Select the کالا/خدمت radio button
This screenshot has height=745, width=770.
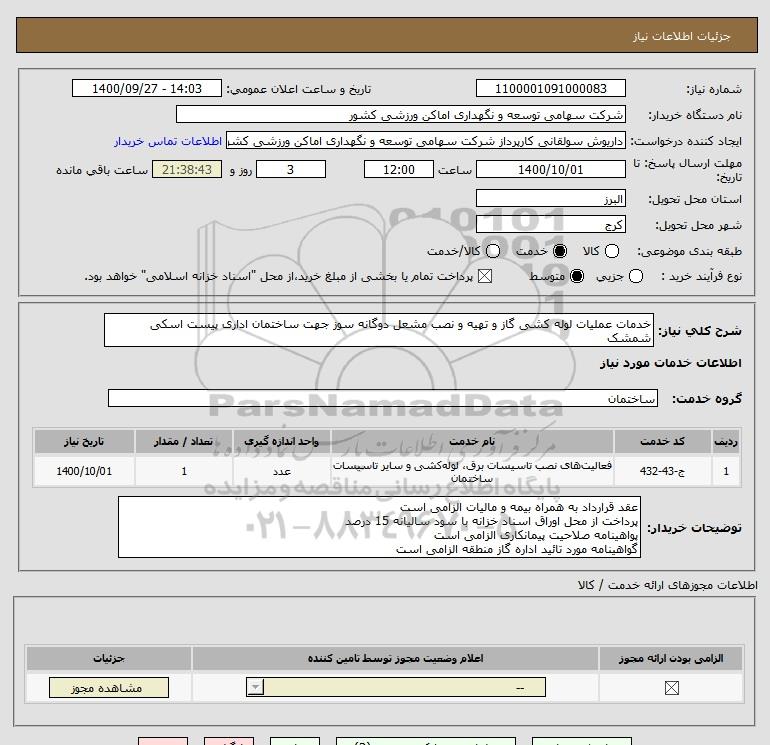[493, 251]
